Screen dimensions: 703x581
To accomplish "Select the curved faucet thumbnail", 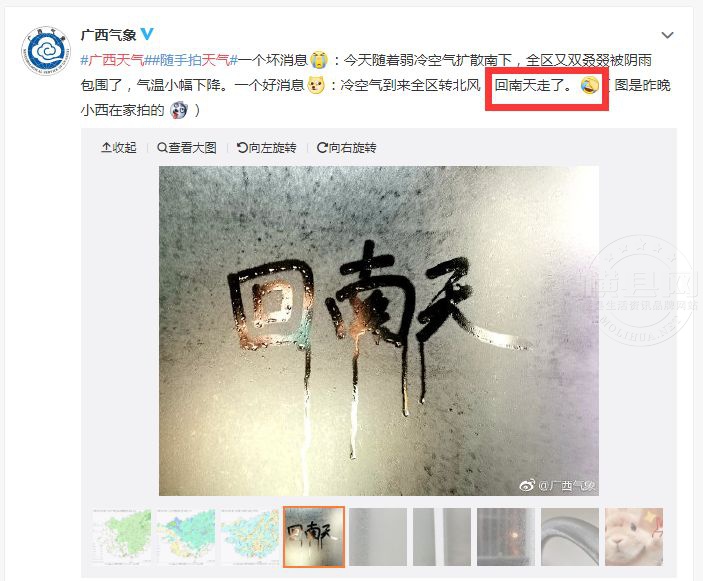I will 570,537.
